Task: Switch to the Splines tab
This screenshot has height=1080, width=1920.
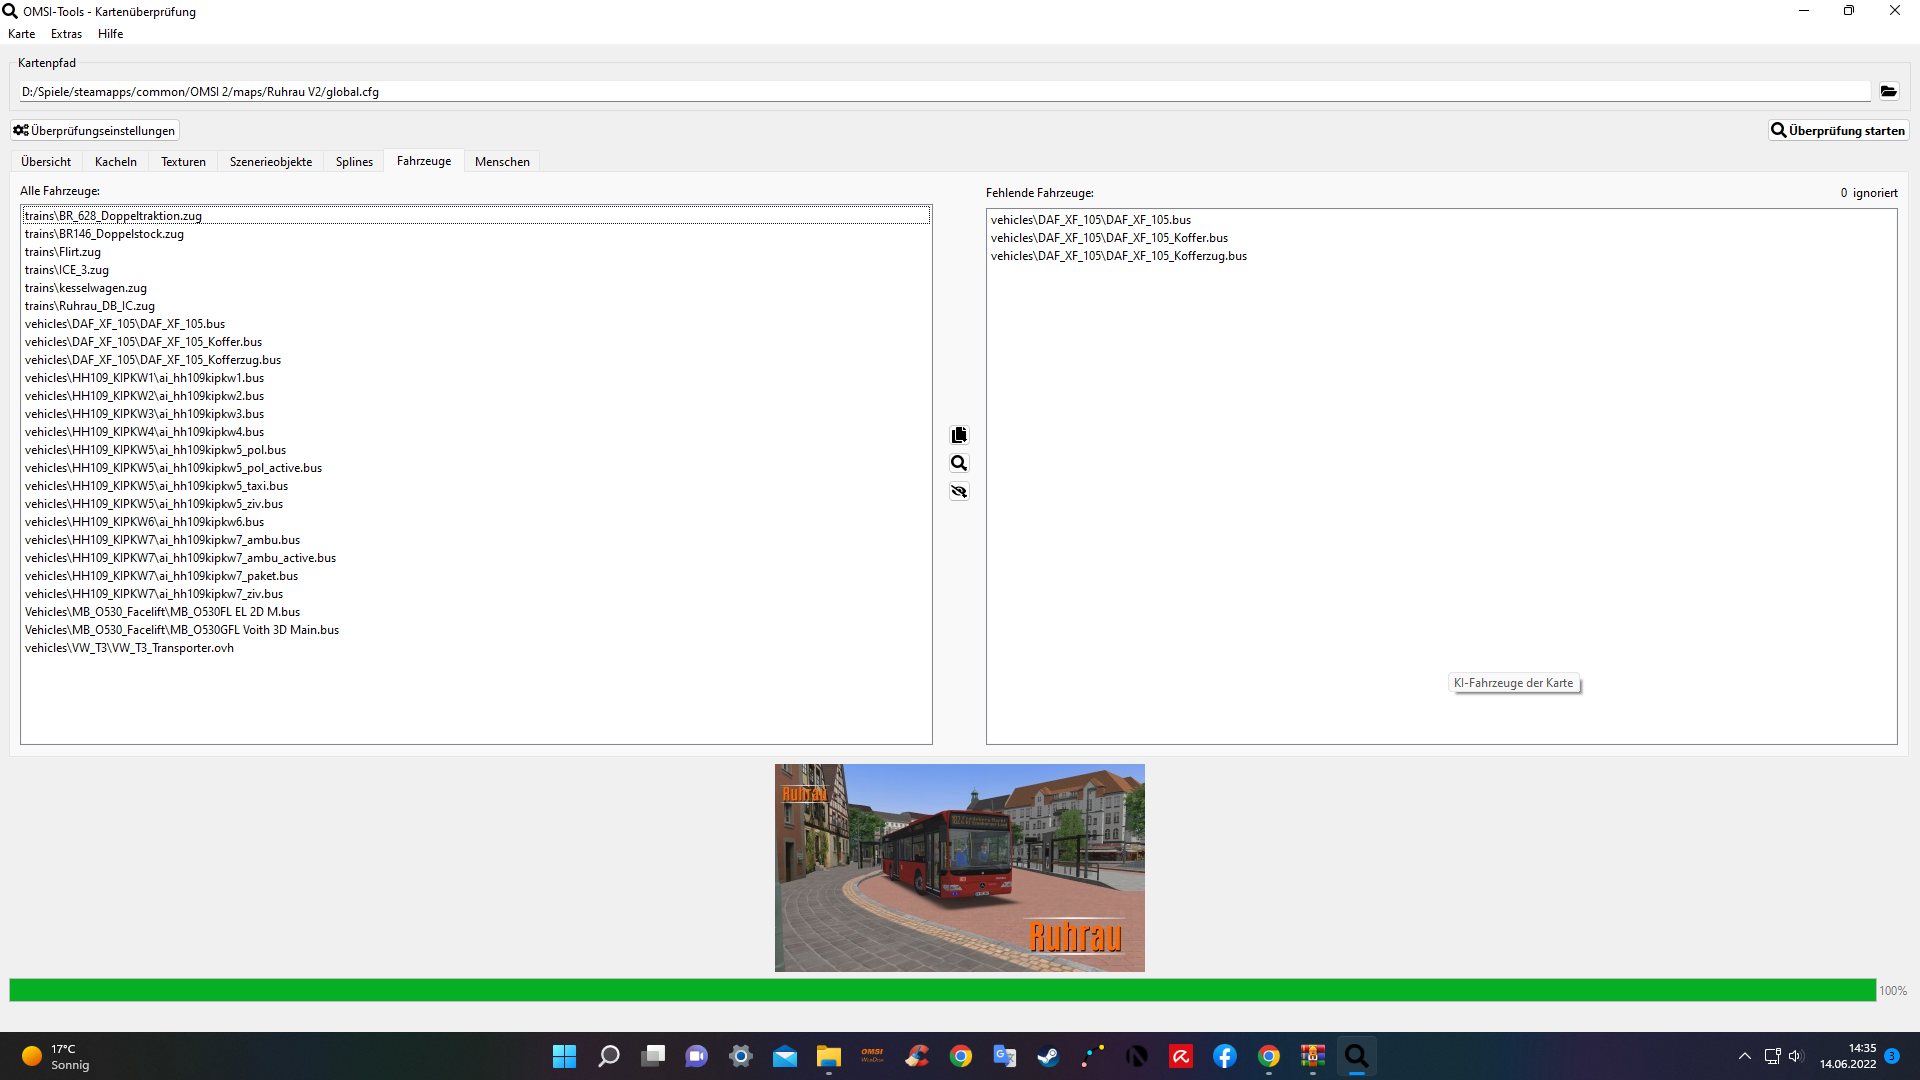Action: 354,161
